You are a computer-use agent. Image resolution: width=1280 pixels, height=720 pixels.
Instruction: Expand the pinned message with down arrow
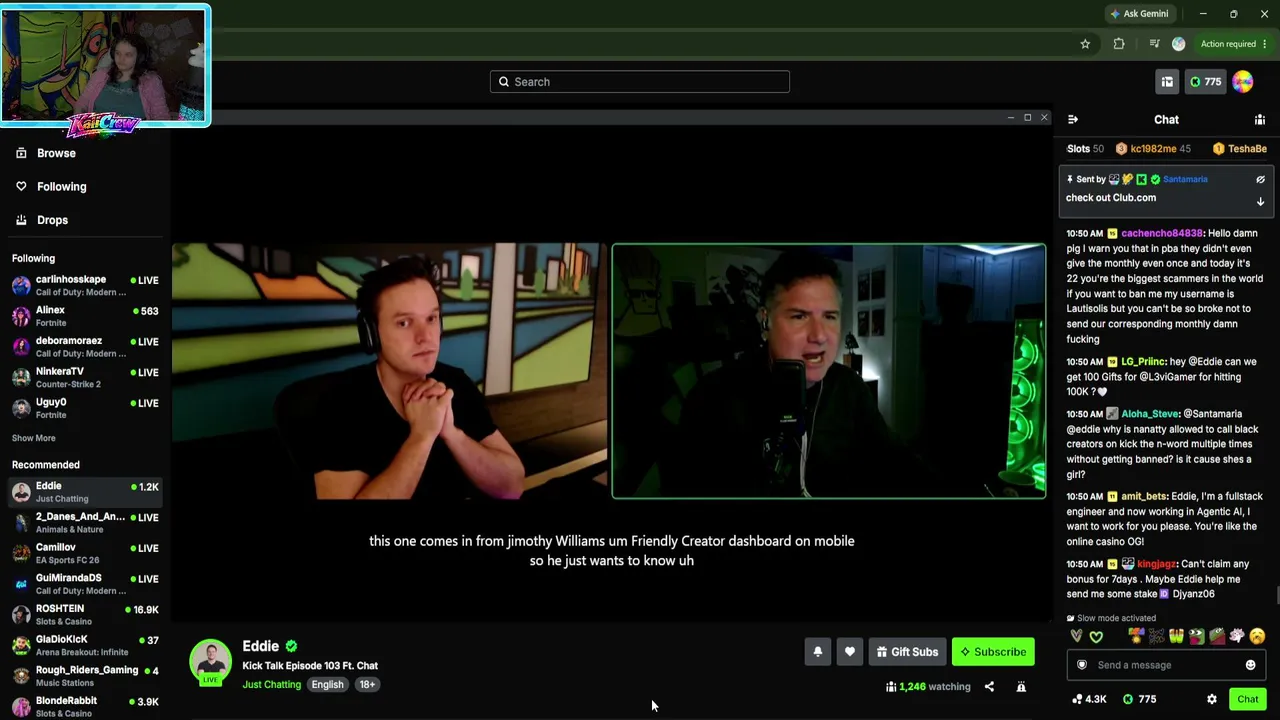[1260, 201]
